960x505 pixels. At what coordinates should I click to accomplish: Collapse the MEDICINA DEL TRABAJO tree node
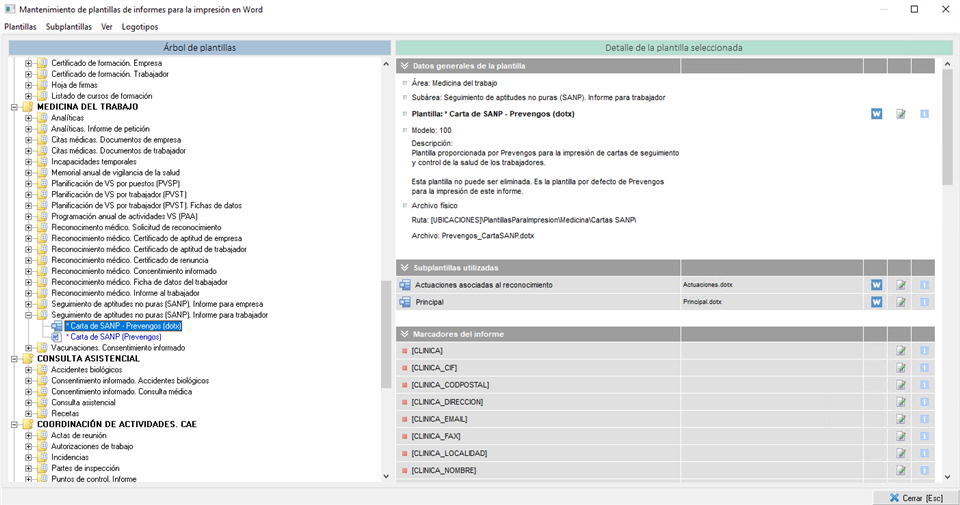[14, 107]
